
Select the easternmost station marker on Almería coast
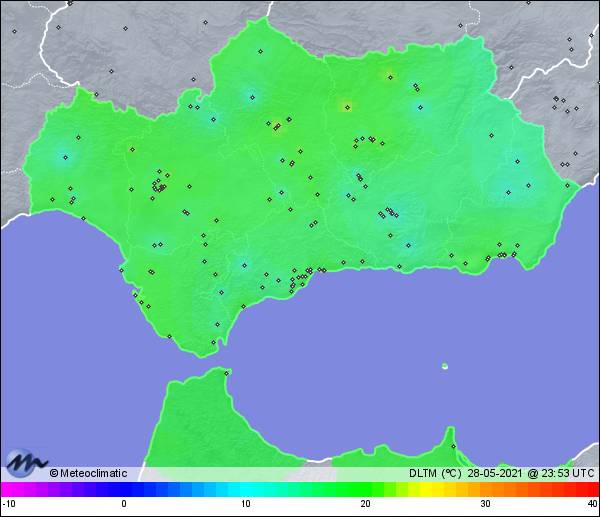pyautogui.click(x=567, y=186)
